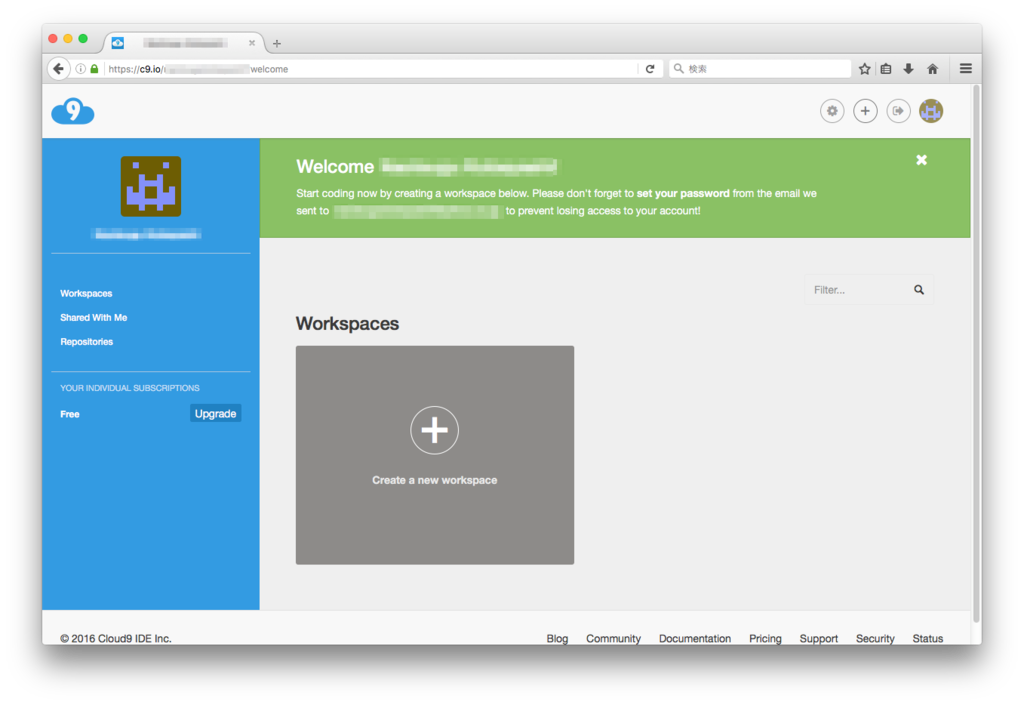Click the plus icon in header
This screenshot has width=1024, height=705.
tap(865, 111)
